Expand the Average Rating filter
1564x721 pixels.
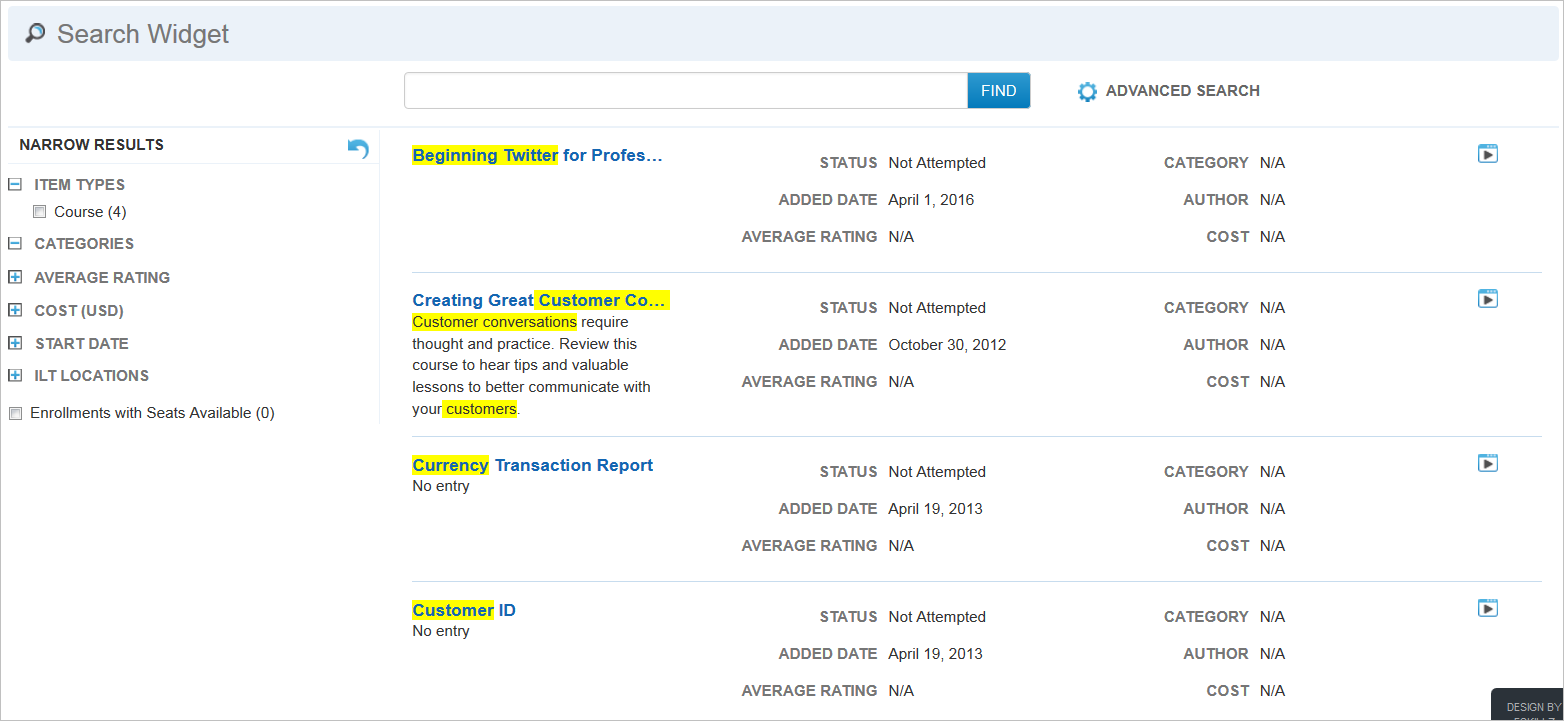coord(15,278)
